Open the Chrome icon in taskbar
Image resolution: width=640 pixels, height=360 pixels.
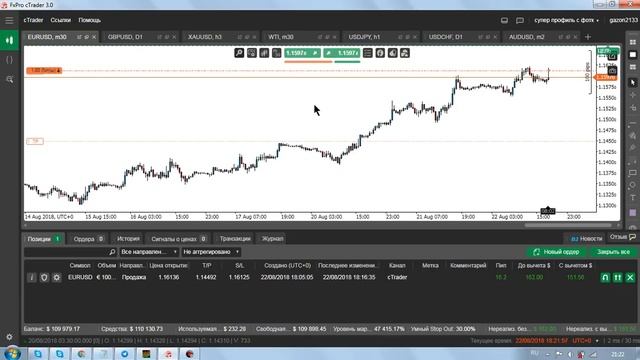tap(82, 354)
